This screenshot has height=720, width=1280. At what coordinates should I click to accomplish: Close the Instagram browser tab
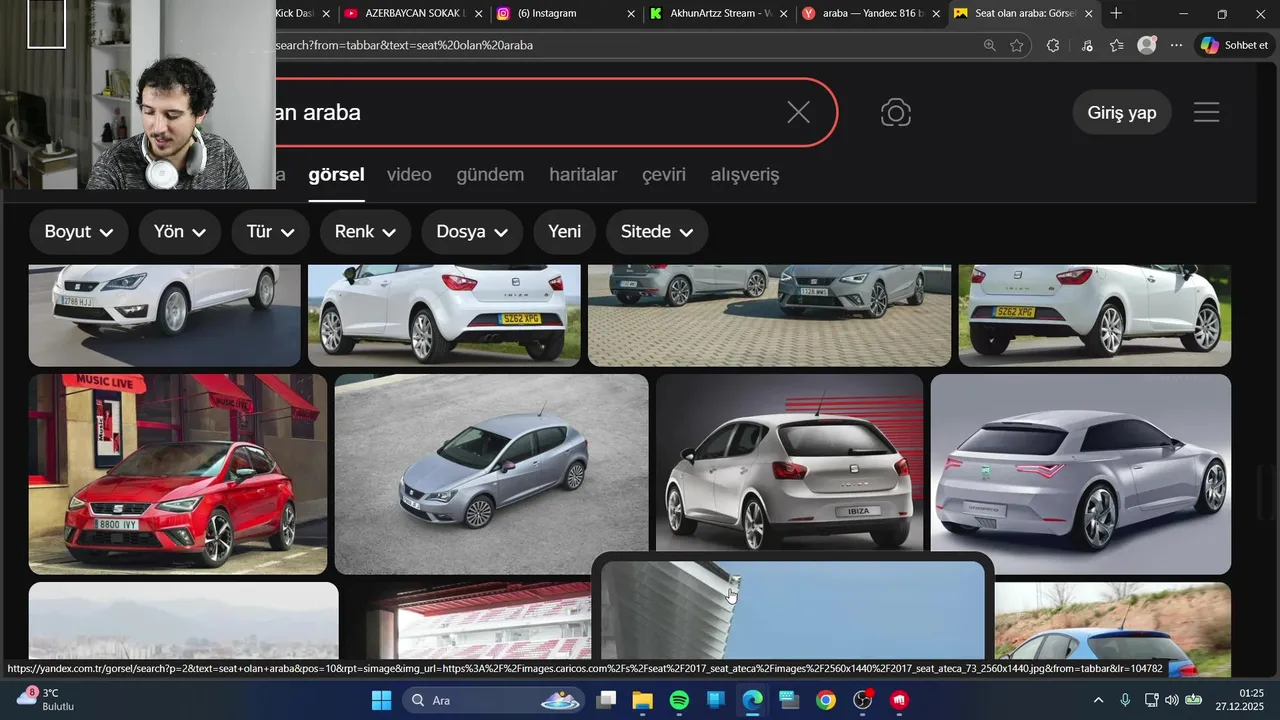pos(631,14)
